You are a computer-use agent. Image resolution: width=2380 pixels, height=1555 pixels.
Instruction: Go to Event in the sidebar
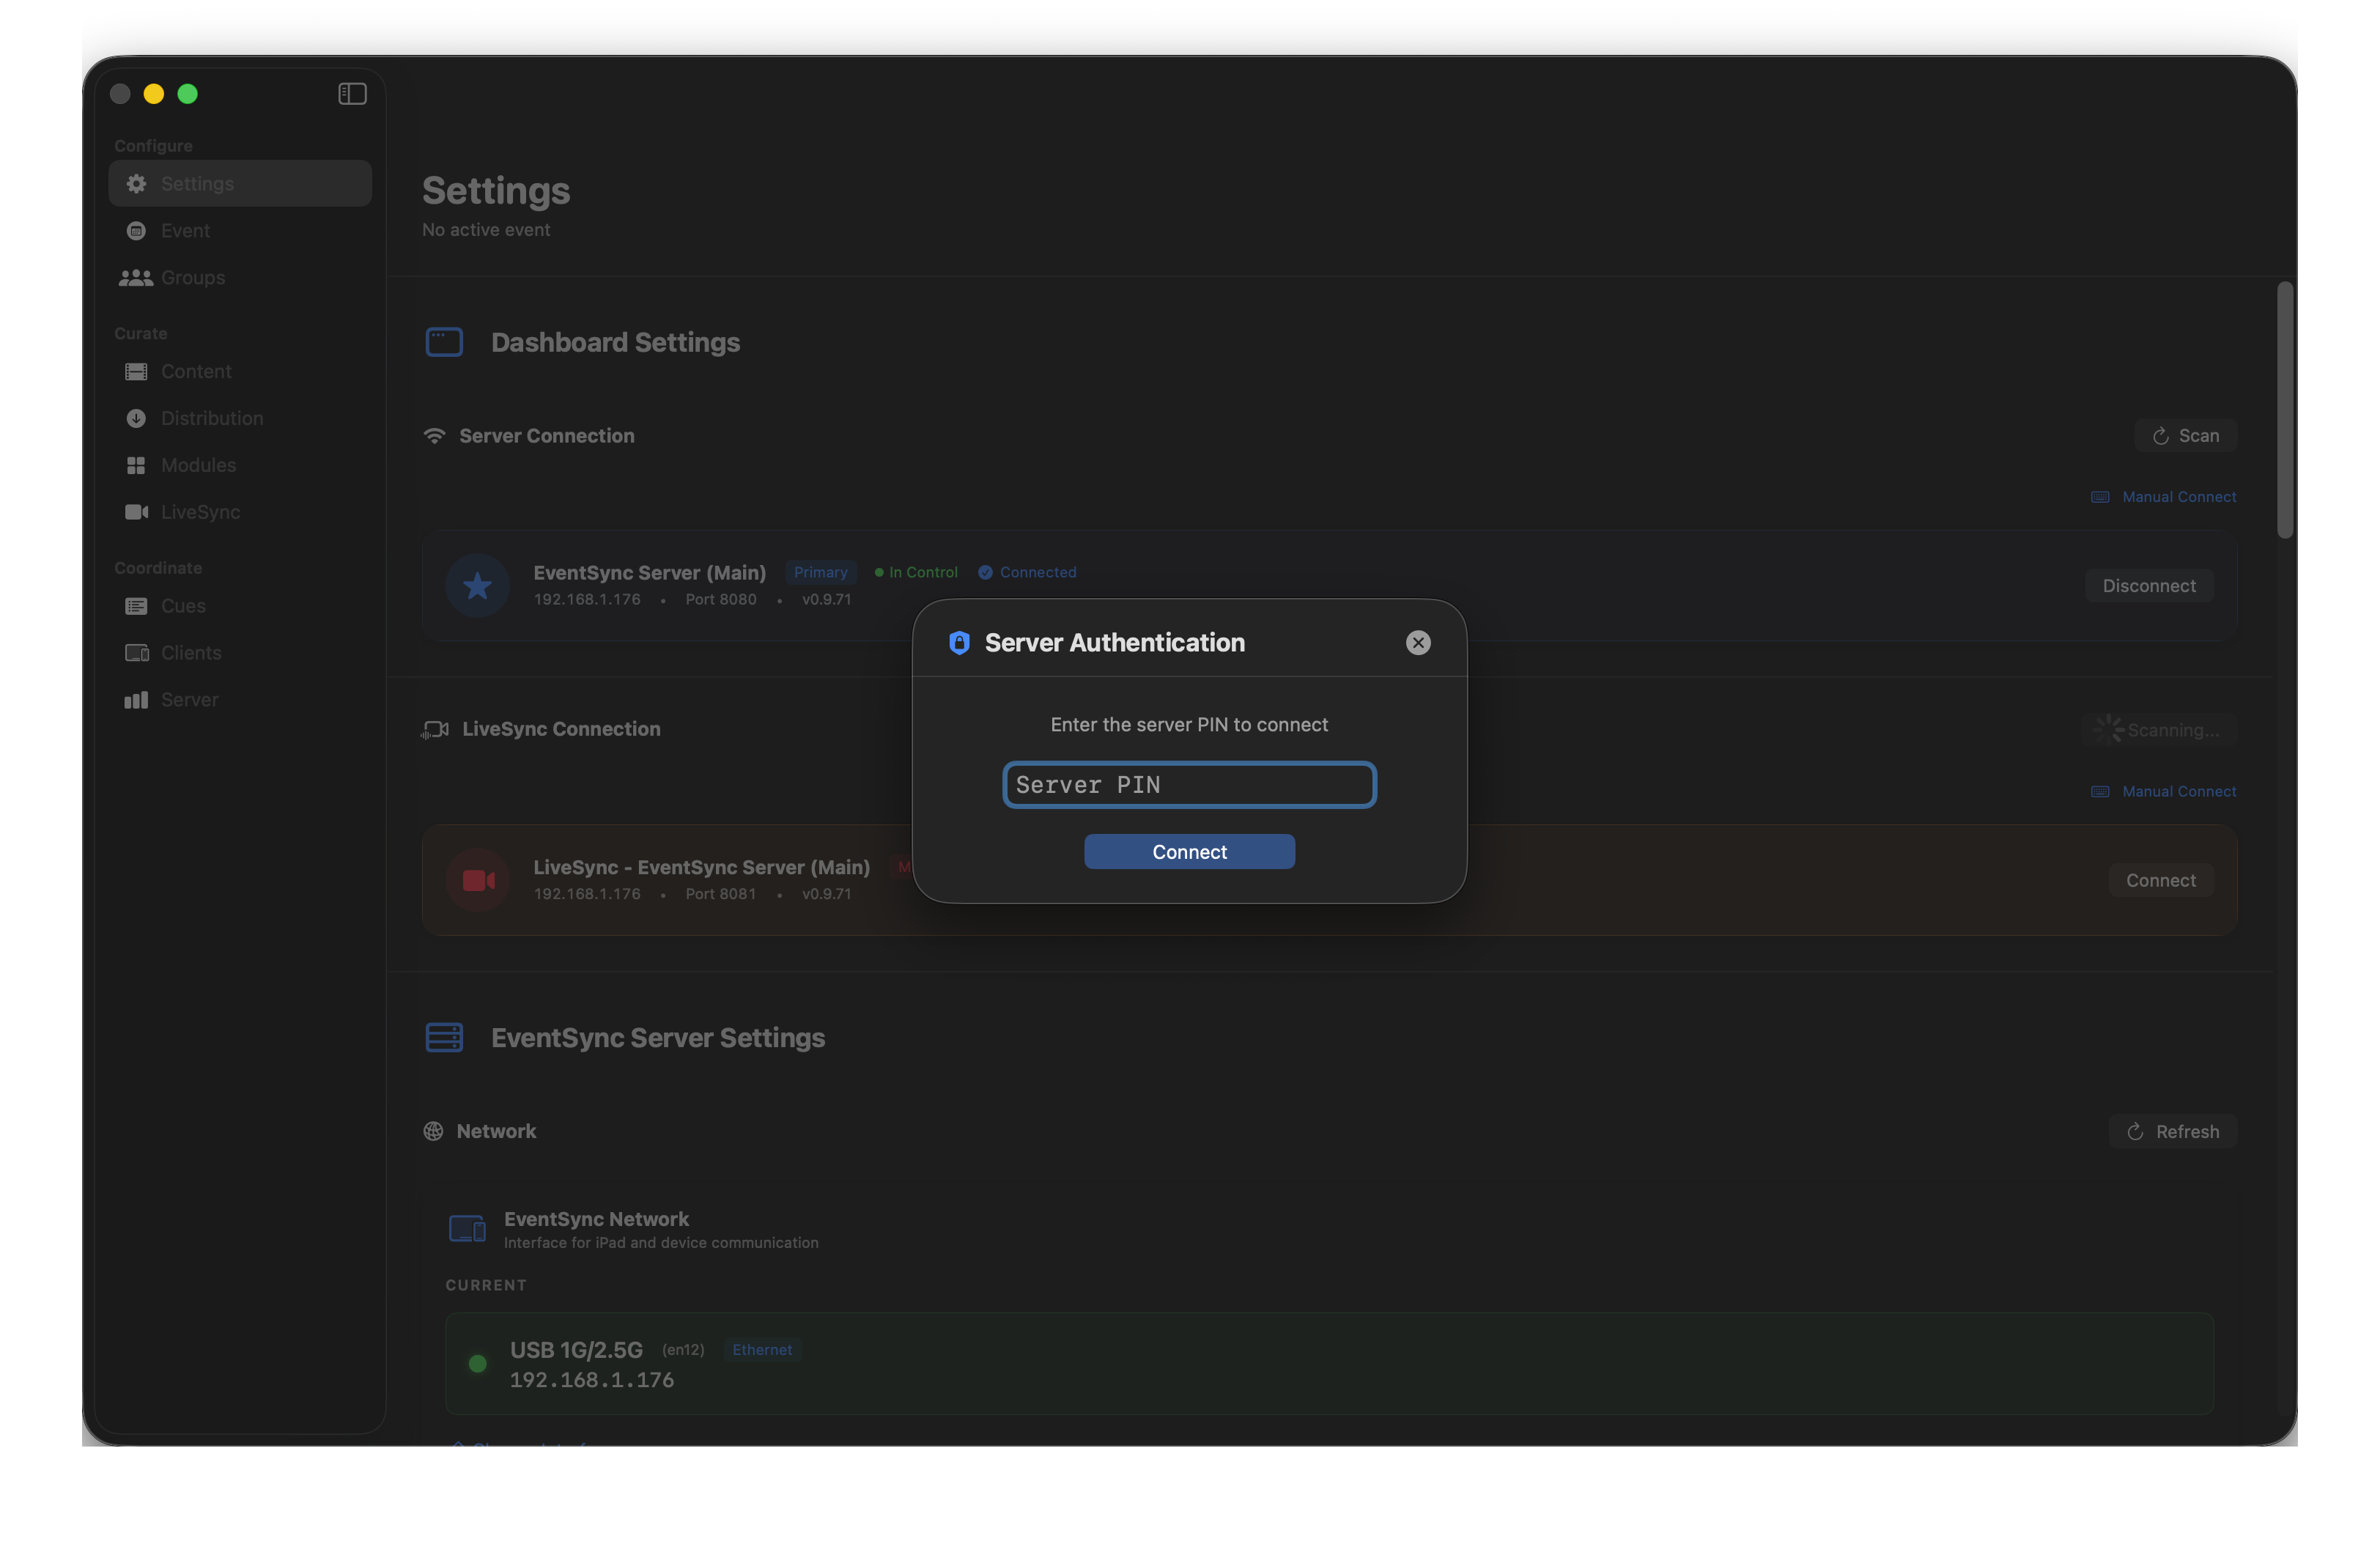[x=240, y=230]
